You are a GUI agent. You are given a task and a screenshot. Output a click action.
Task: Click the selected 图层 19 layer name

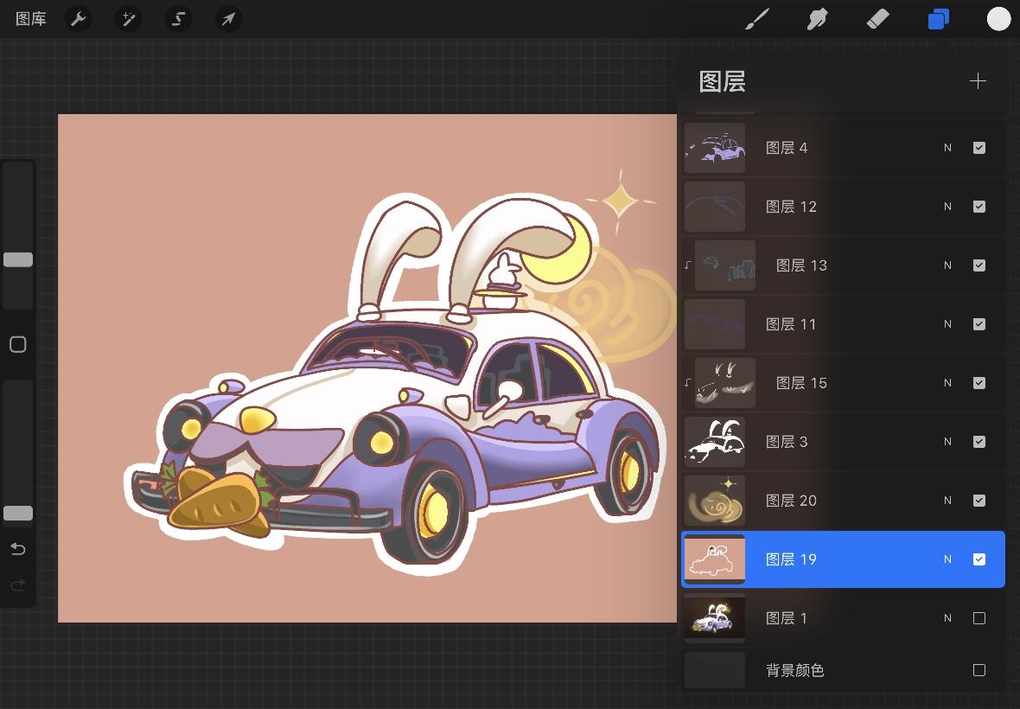790,559
